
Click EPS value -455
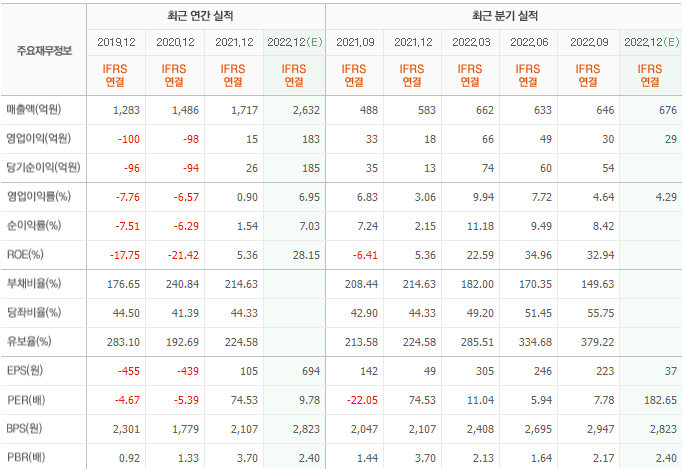pyautogui.click(x=129, y=371)
